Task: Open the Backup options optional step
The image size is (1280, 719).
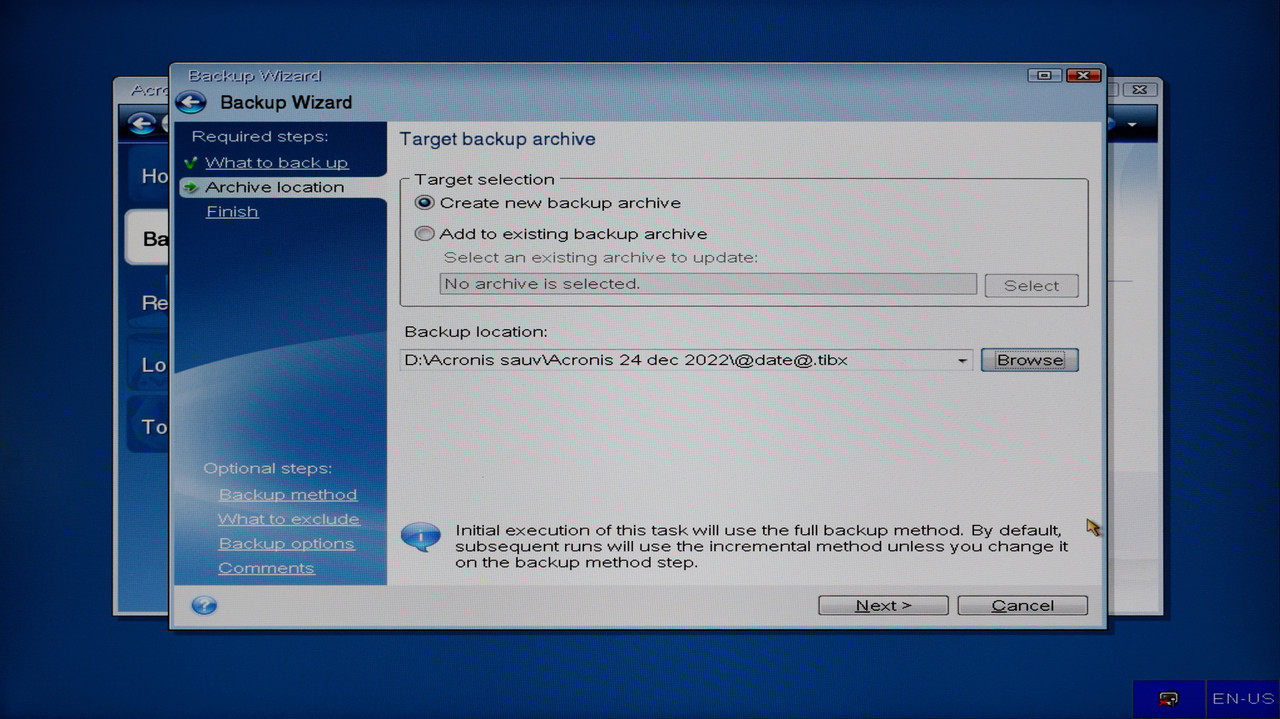Action: pos(287,543)
